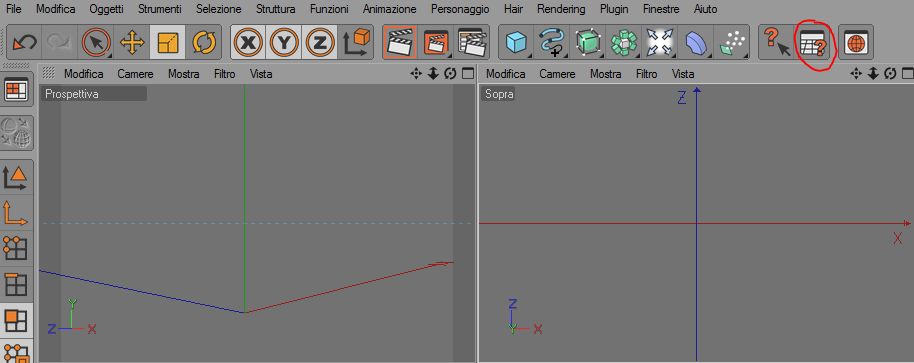Click the question-mark cursor help icon
Image resolution: width=914 pixels, height=363 pixels.
click(x=776, y=42)
